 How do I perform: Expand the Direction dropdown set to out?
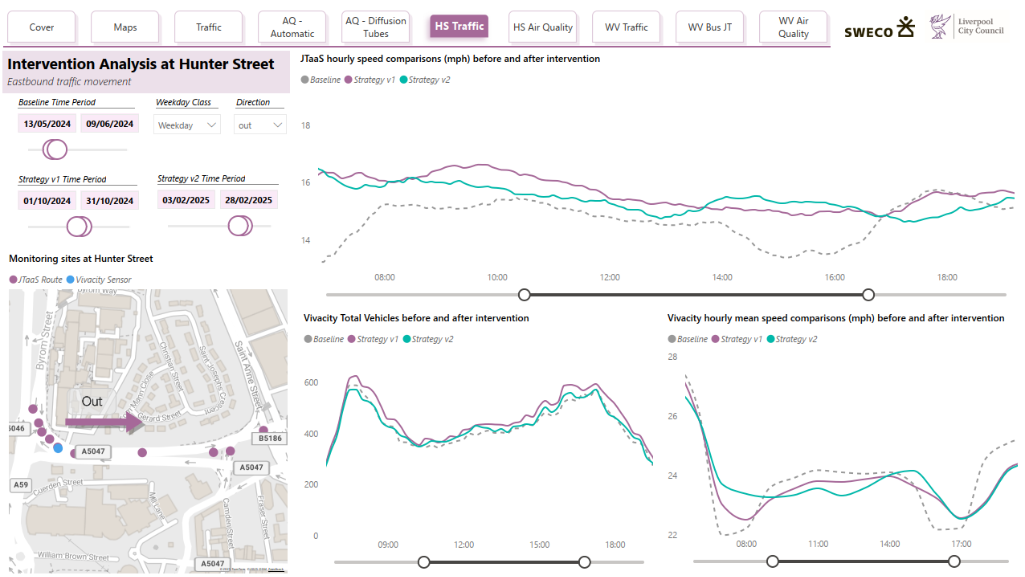pyautogui.click(x=260, y=125)
